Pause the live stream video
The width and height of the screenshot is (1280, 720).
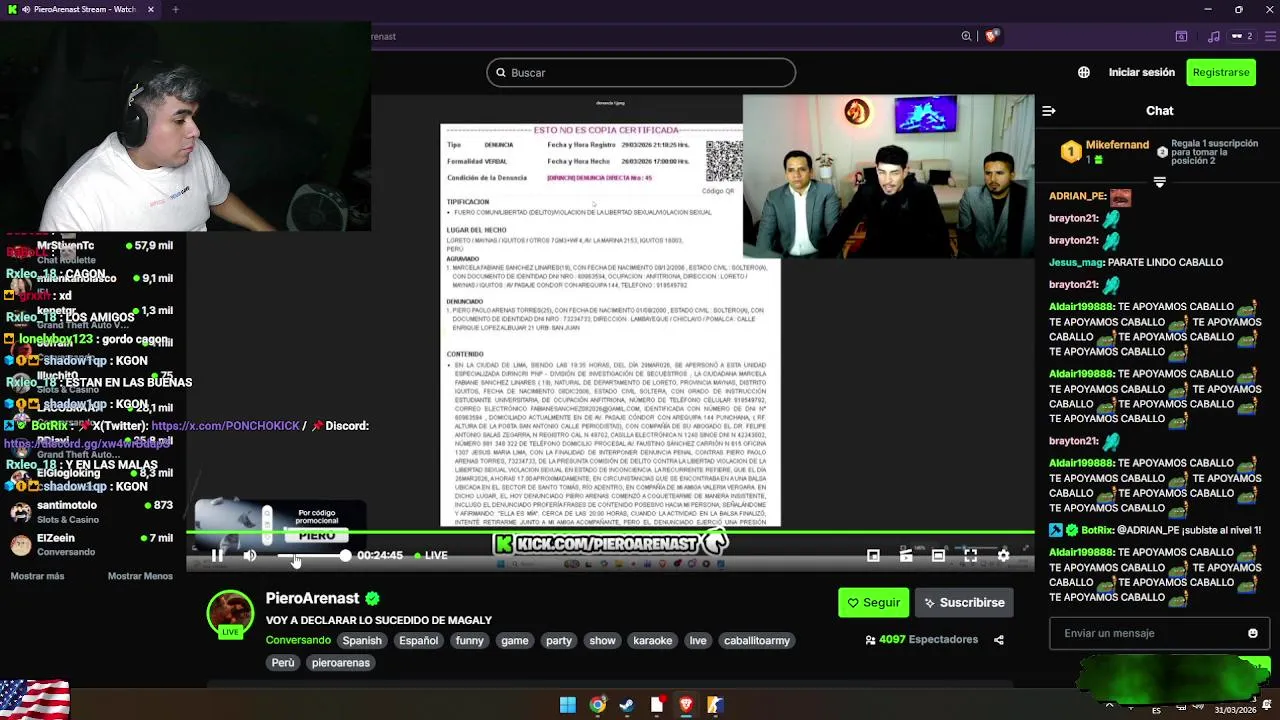pyautogui.click(x=217, y=555)
